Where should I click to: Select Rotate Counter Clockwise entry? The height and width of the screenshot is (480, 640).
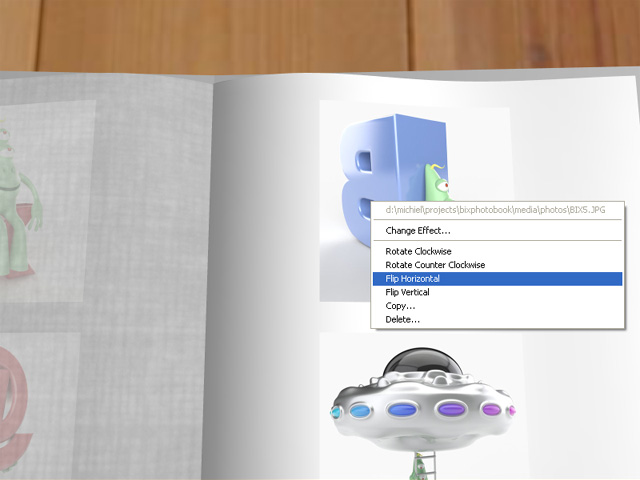(497, 265)
